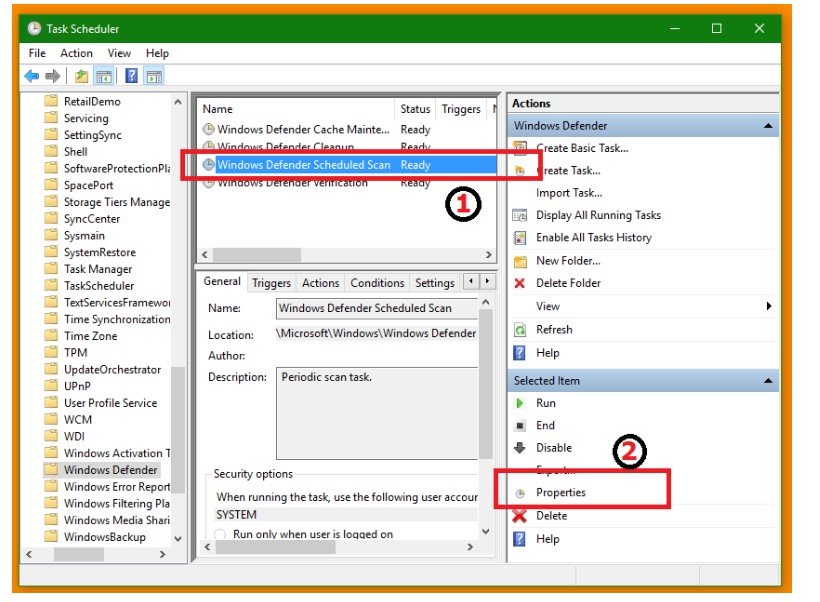820x602 pixels.
Task: Collapse the Windows Defender actions section
Action: pos(768,126)
